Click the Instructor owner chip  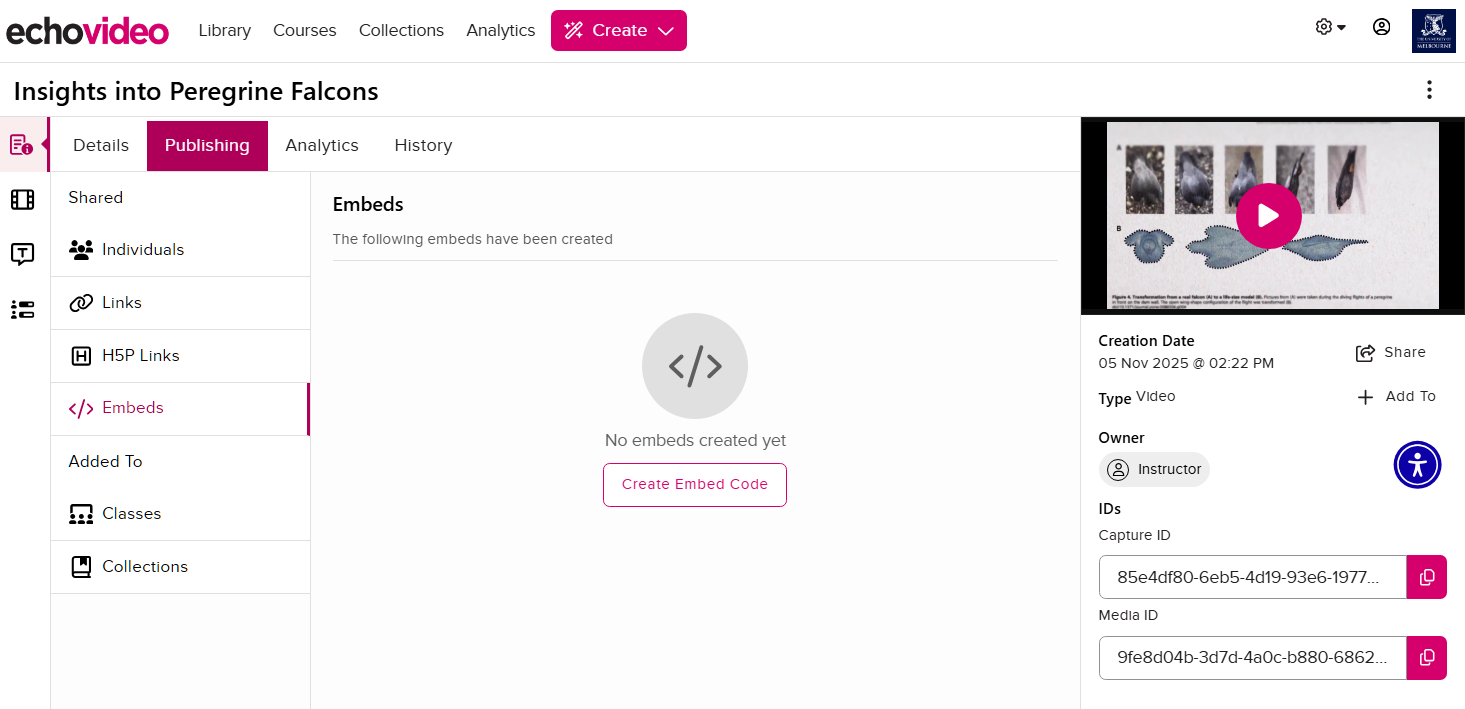(1154, 469)
